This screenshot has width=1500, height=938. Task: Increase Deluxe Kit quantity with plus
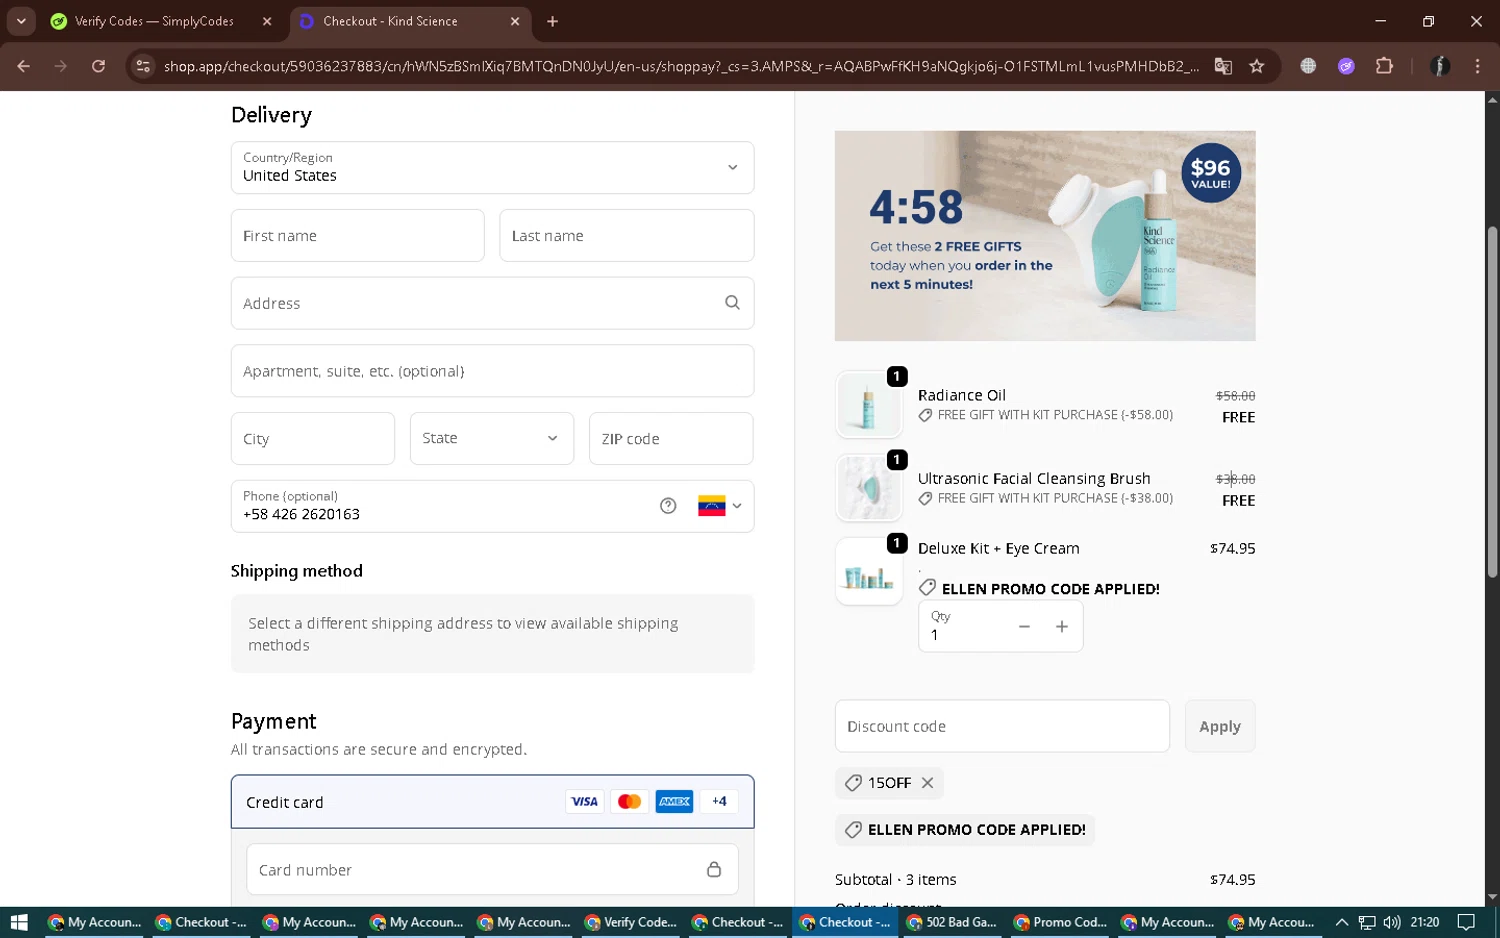point(1062,626)
